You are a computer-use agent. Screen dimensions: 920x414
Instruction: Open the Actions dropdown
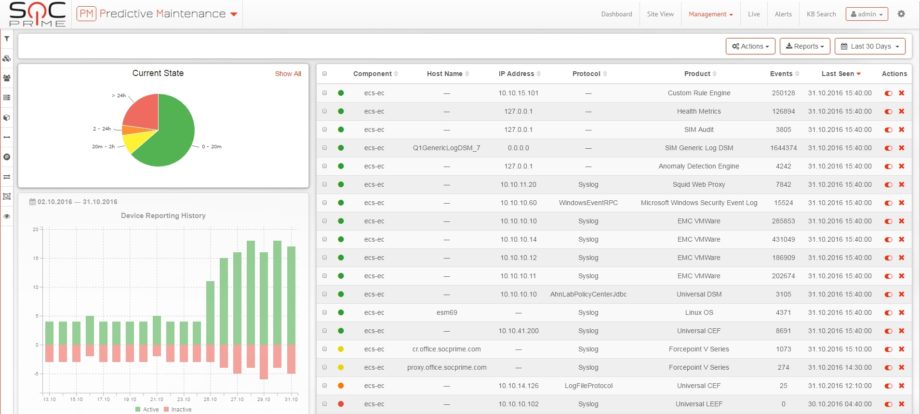[750, 46]
